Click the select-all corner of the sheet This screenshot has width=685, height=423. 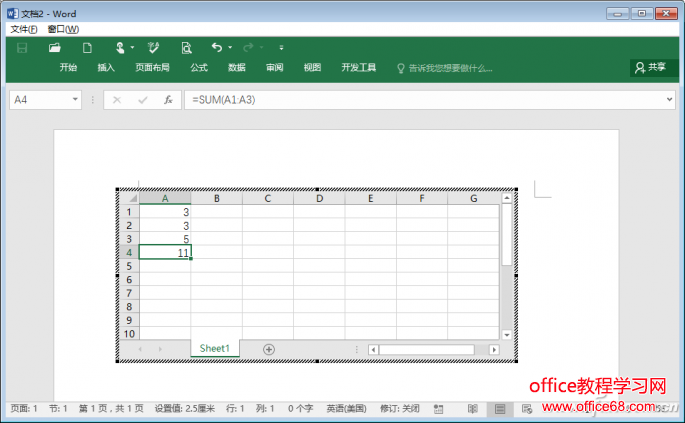(130, 198)
